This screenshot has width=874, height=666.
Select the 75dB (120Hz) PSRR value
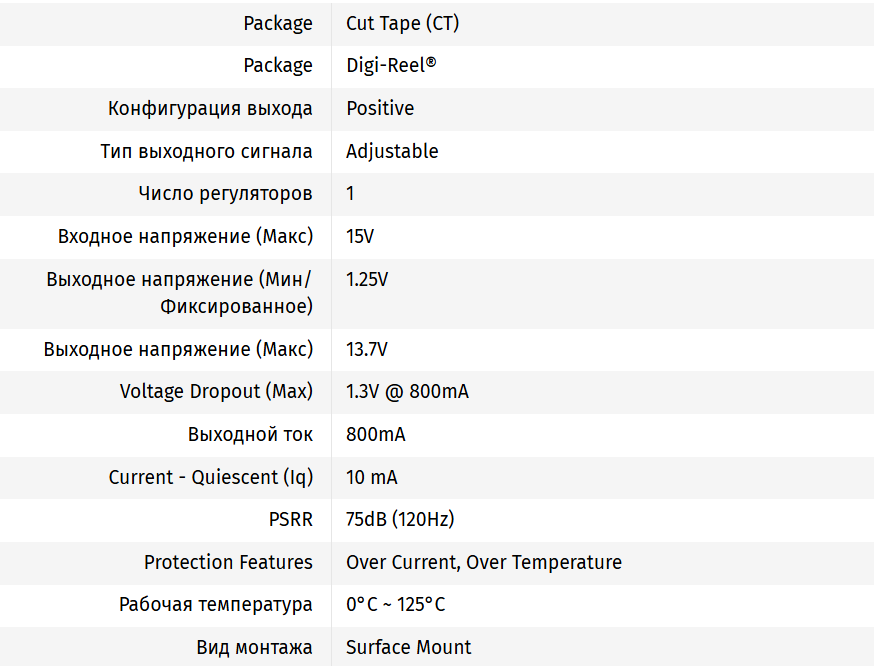[x=400, y=519]
